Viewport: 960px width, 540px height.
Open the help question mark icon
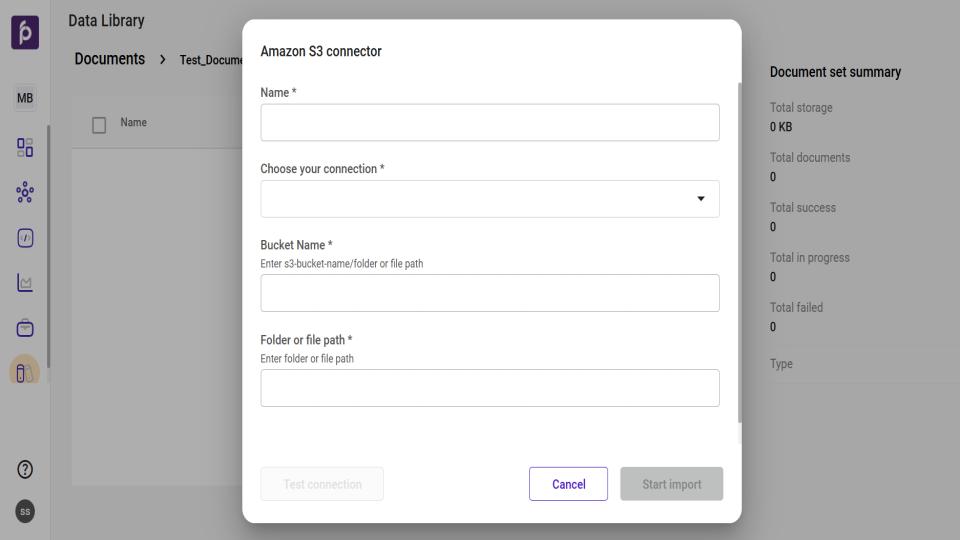click(x=25, y=469)
